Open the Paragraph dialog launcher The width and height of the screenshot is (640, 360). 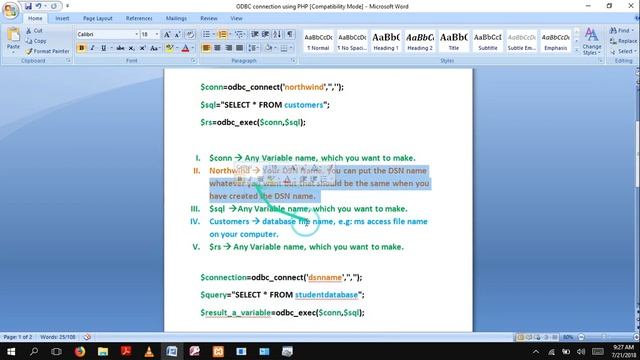click(293, 61)
